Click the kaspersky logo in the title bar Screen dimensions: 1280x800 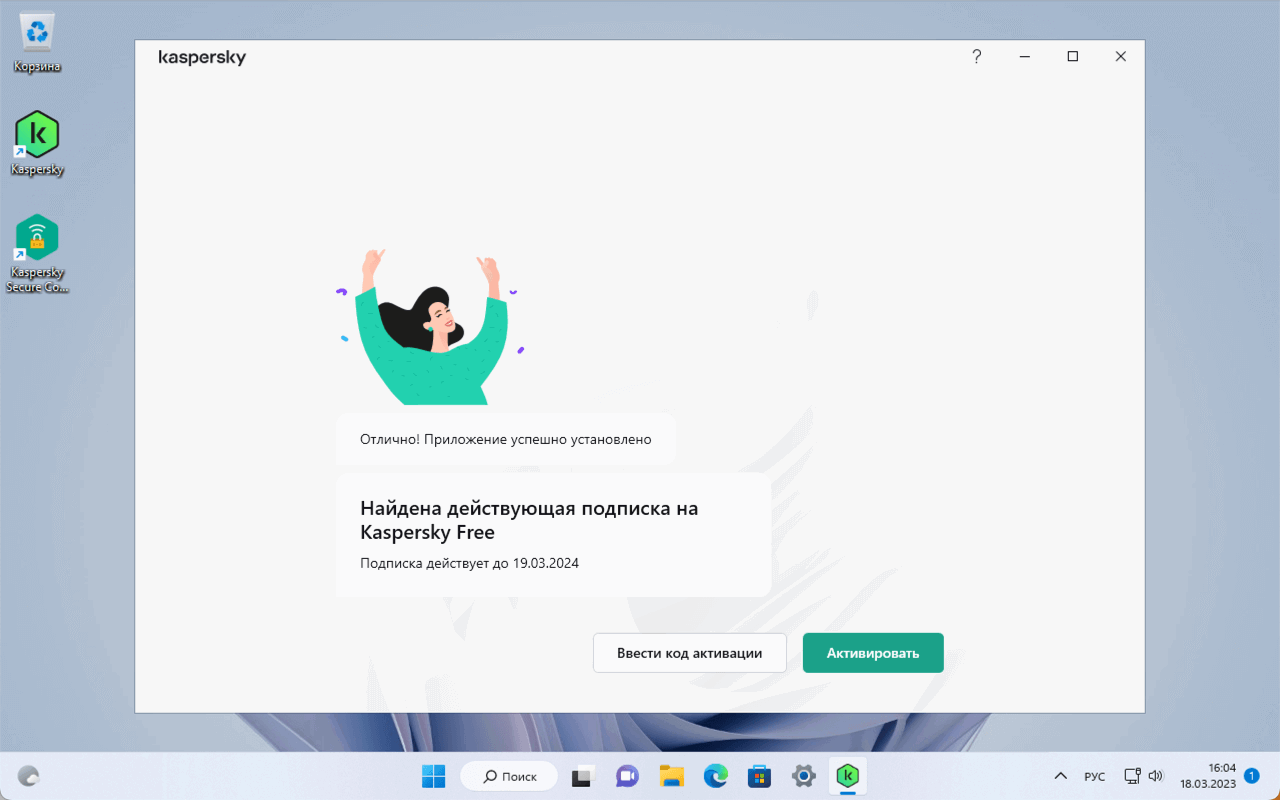[202, 58]
